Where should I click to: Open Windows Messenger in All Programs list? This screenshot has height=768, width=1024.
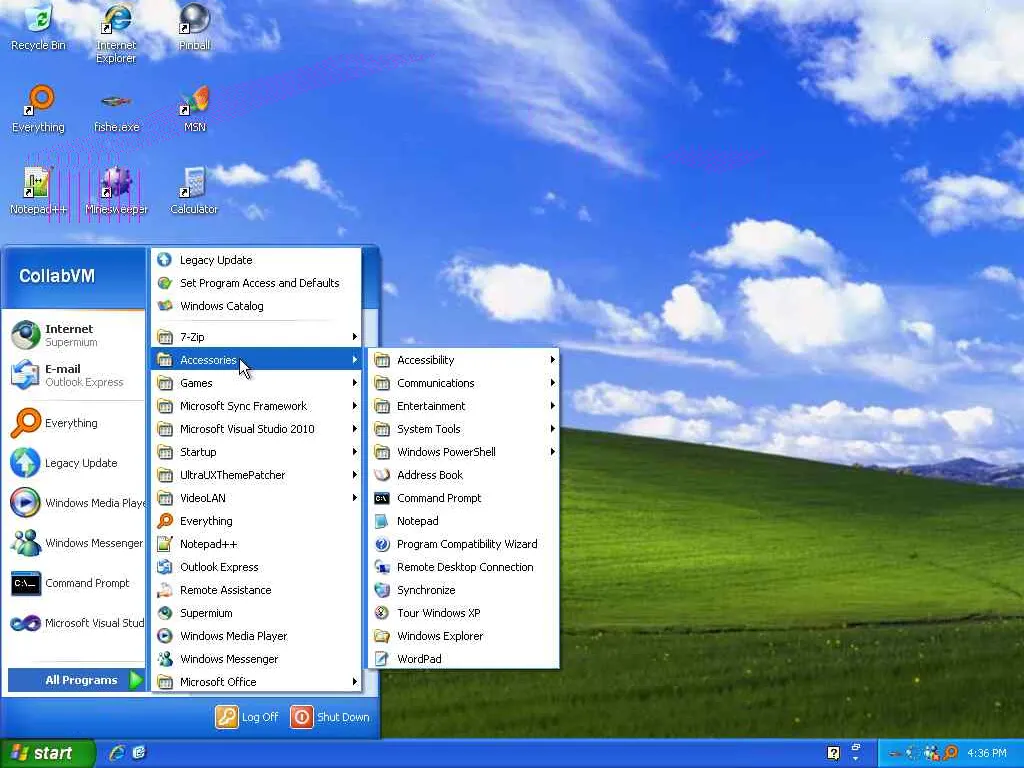(256, 658)
